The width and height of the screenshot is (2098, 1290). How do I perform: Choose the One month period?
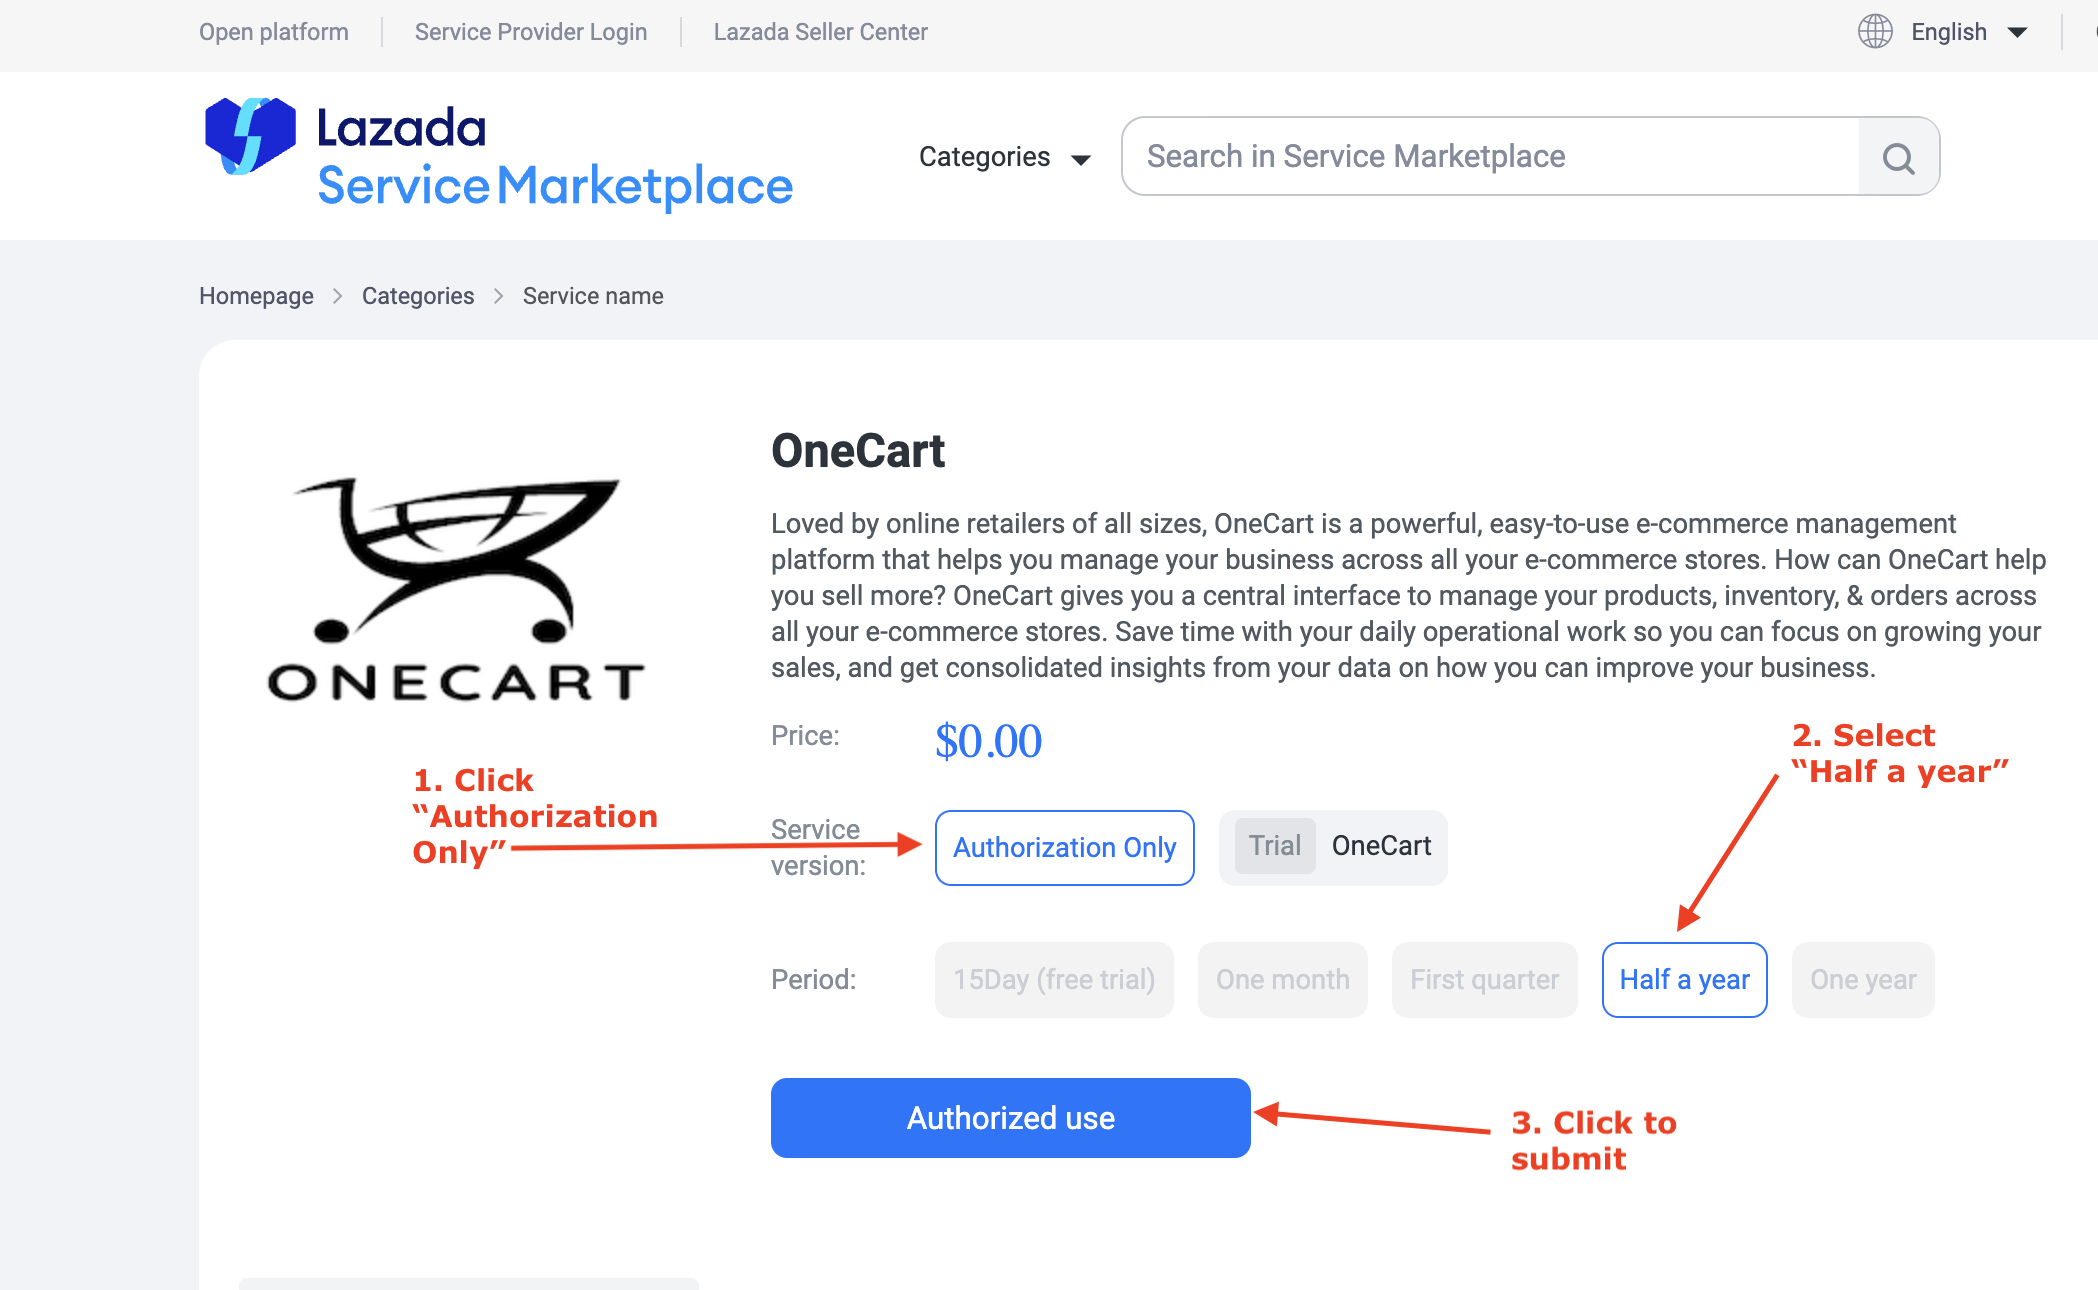(x=1282, y=979)
